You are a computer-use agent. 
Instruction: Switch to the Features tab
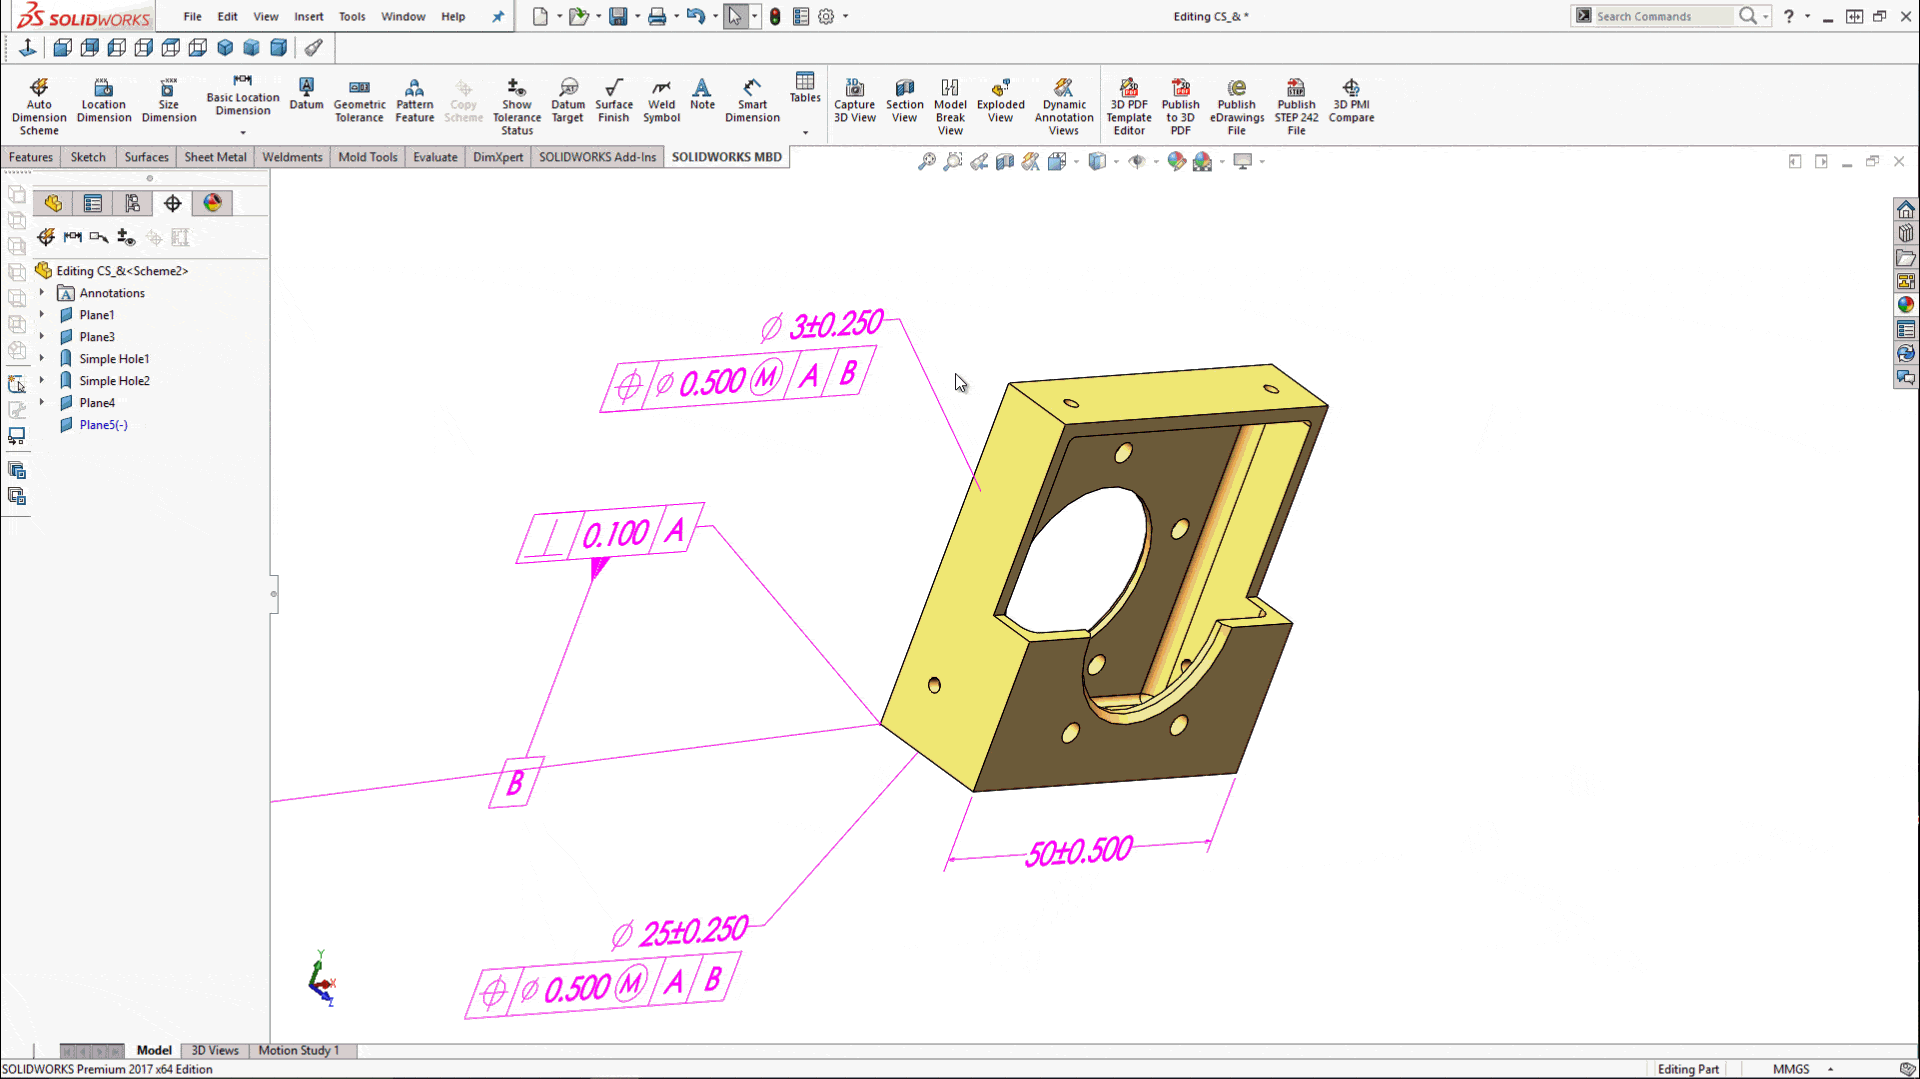tap(31, 157)
